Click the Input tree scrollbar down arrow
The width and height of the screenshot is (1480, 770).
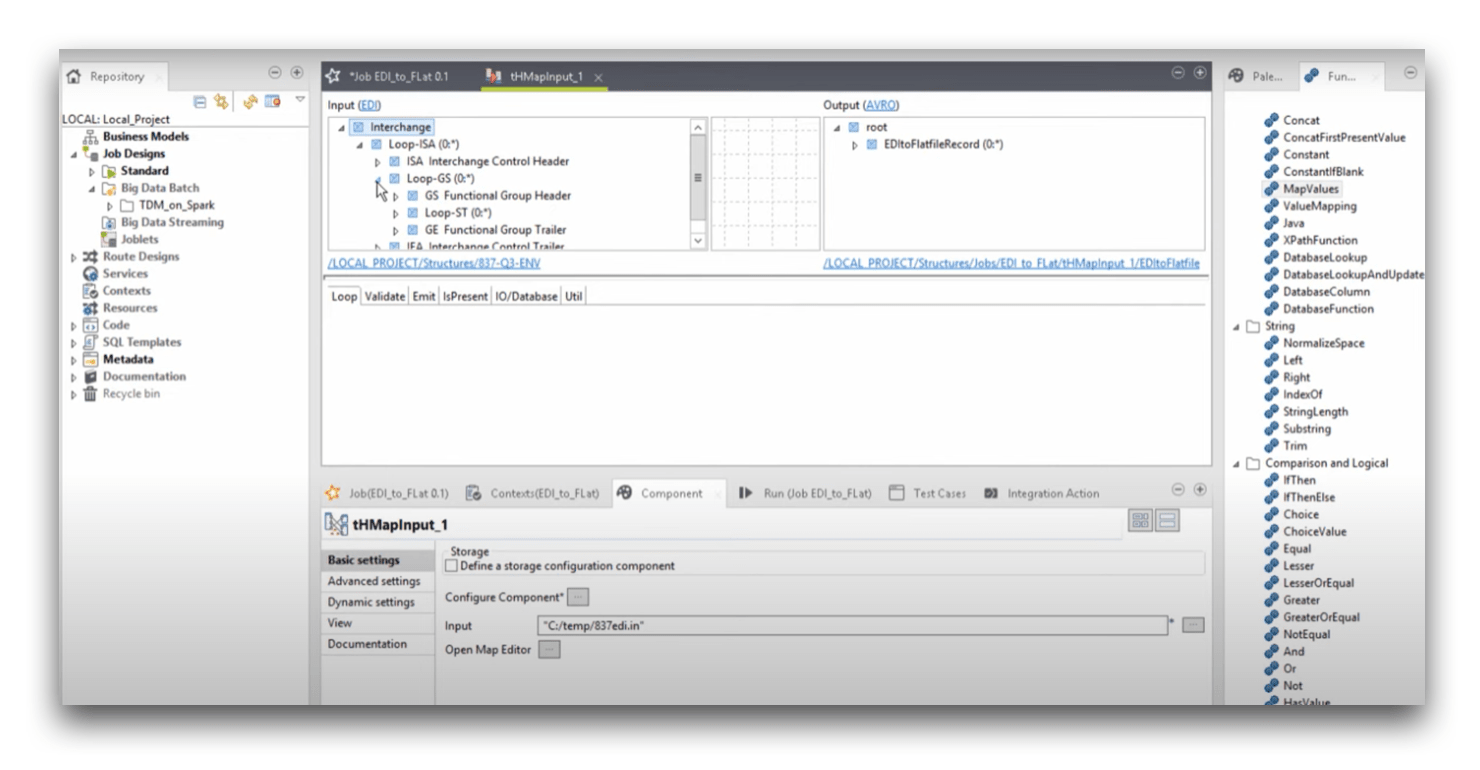[x=698, y=241]
